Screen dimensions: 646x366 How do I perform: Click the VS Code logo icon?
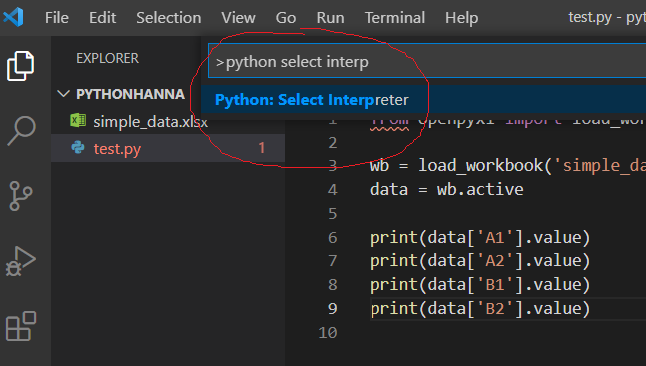pyautogui.click(x=13, y=17)
